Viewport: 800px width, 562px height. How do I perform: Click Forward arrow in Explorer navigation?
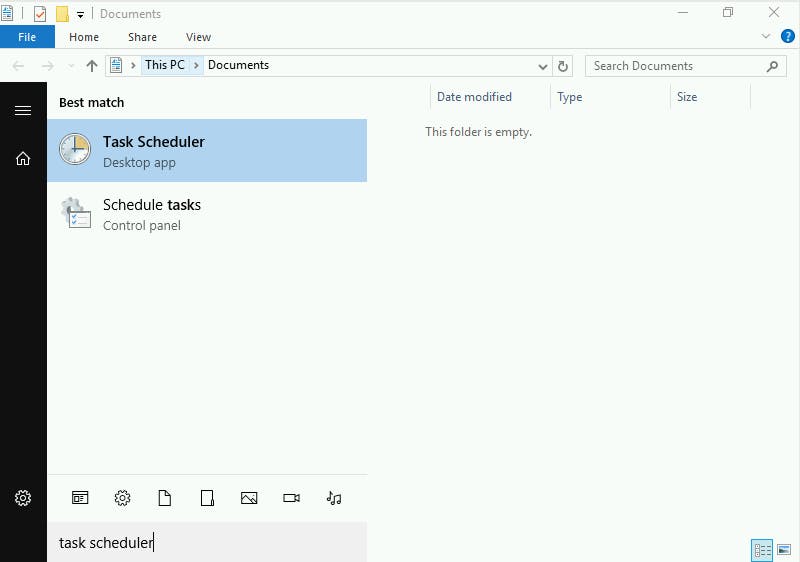tap(47, 66)
